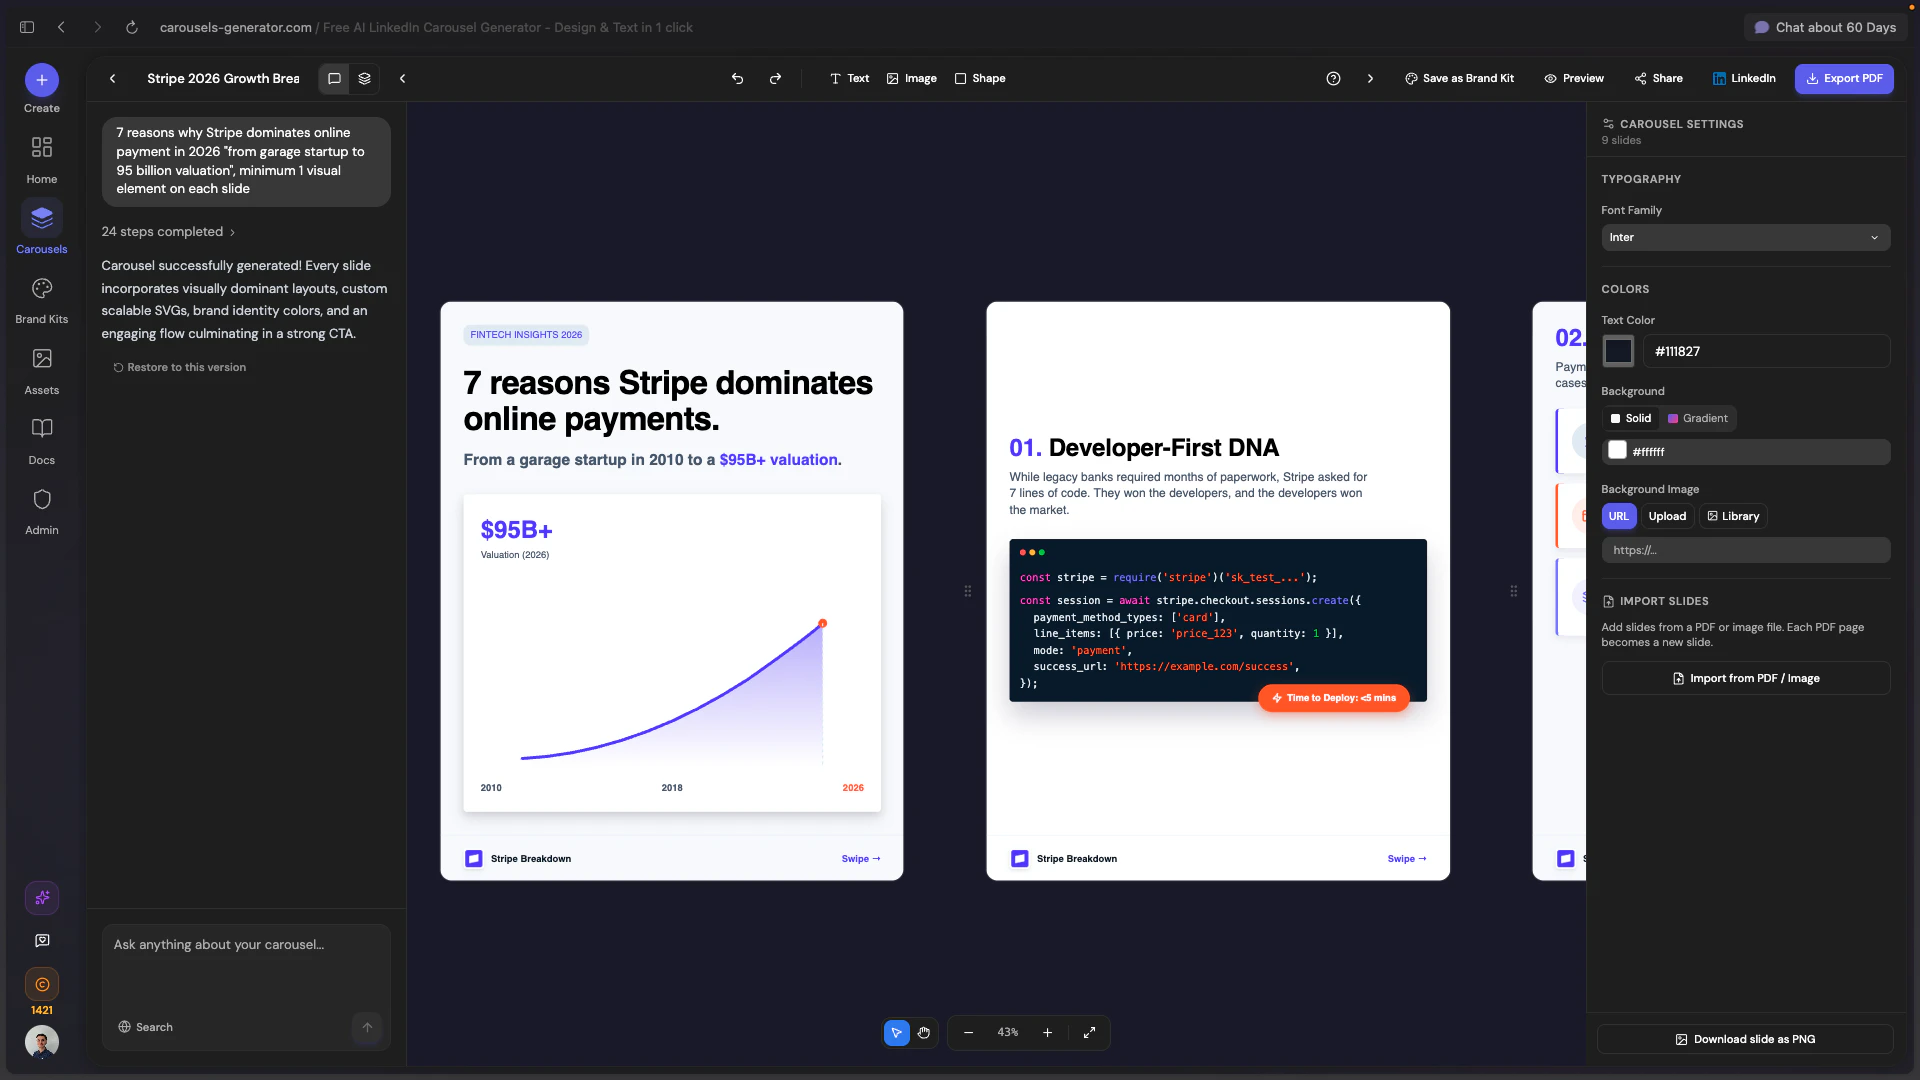Collapse the left chat panel
The width and height of the screenshot is (1920, 1080).
402,78
